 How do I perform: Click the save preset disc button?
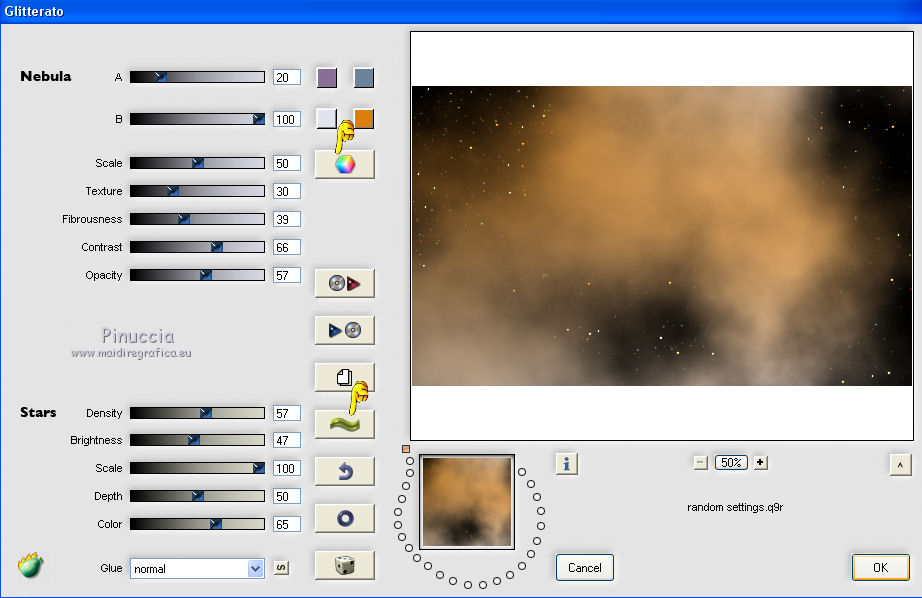[345, 330]
